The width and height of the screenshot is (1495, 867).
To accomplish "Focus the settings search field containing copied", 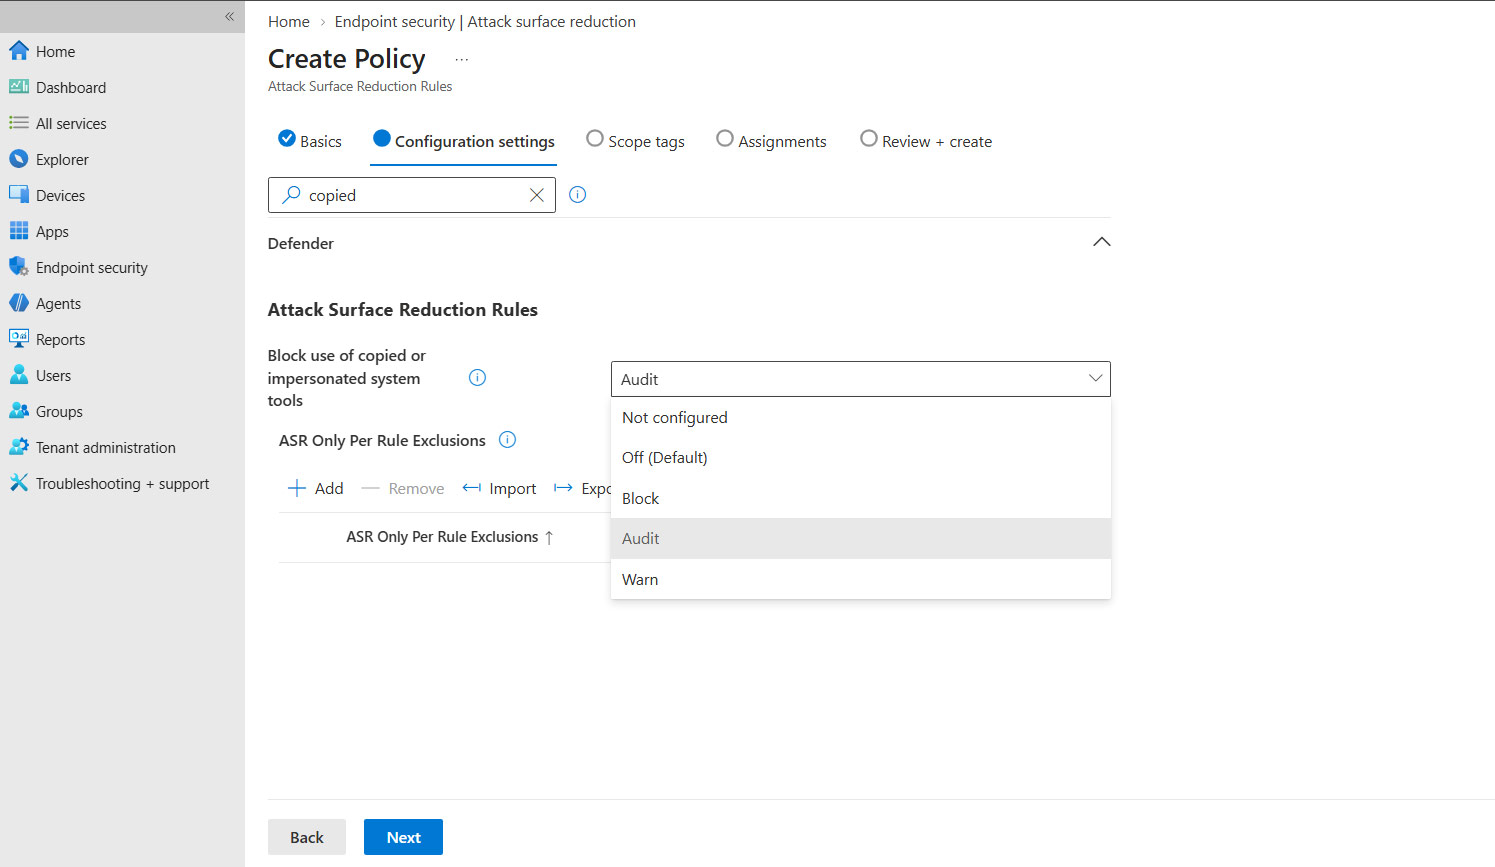I will pos(412,195).
